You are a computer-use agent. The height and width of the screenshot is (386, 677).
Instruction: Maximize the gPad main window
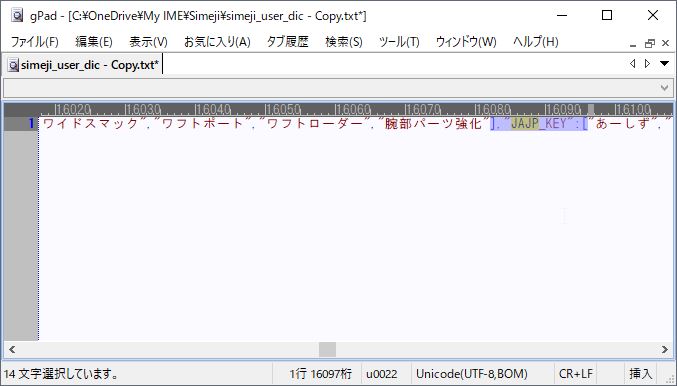[x=607, y=16]
